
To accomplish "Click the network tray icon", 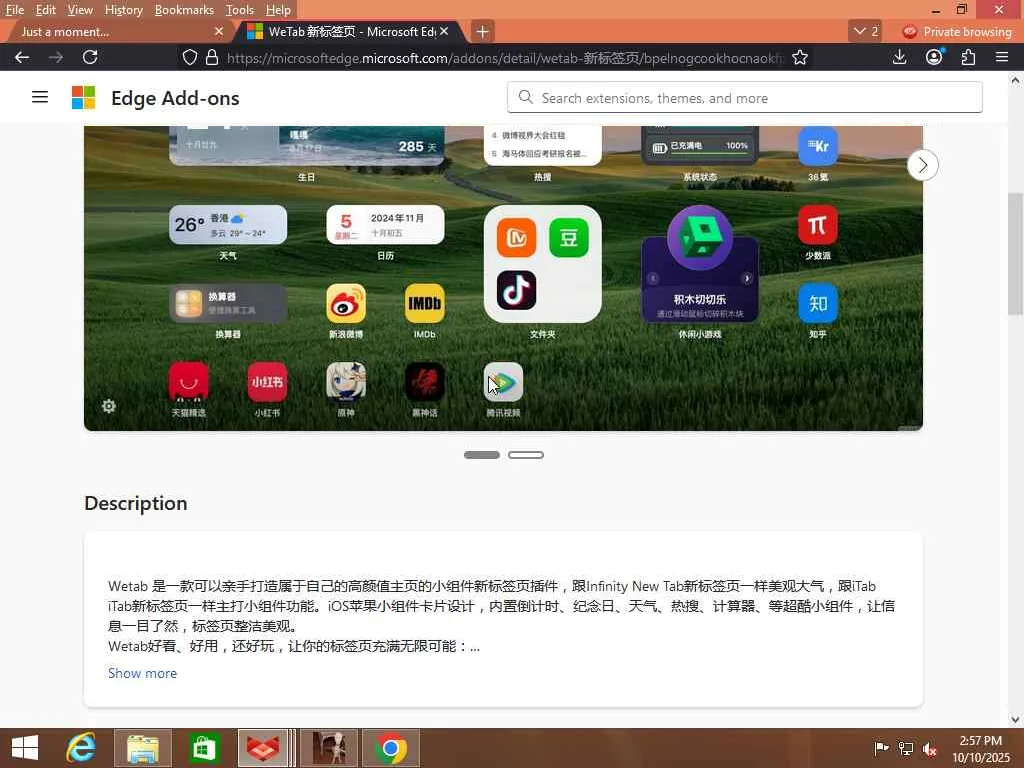I will pos(906,748).
